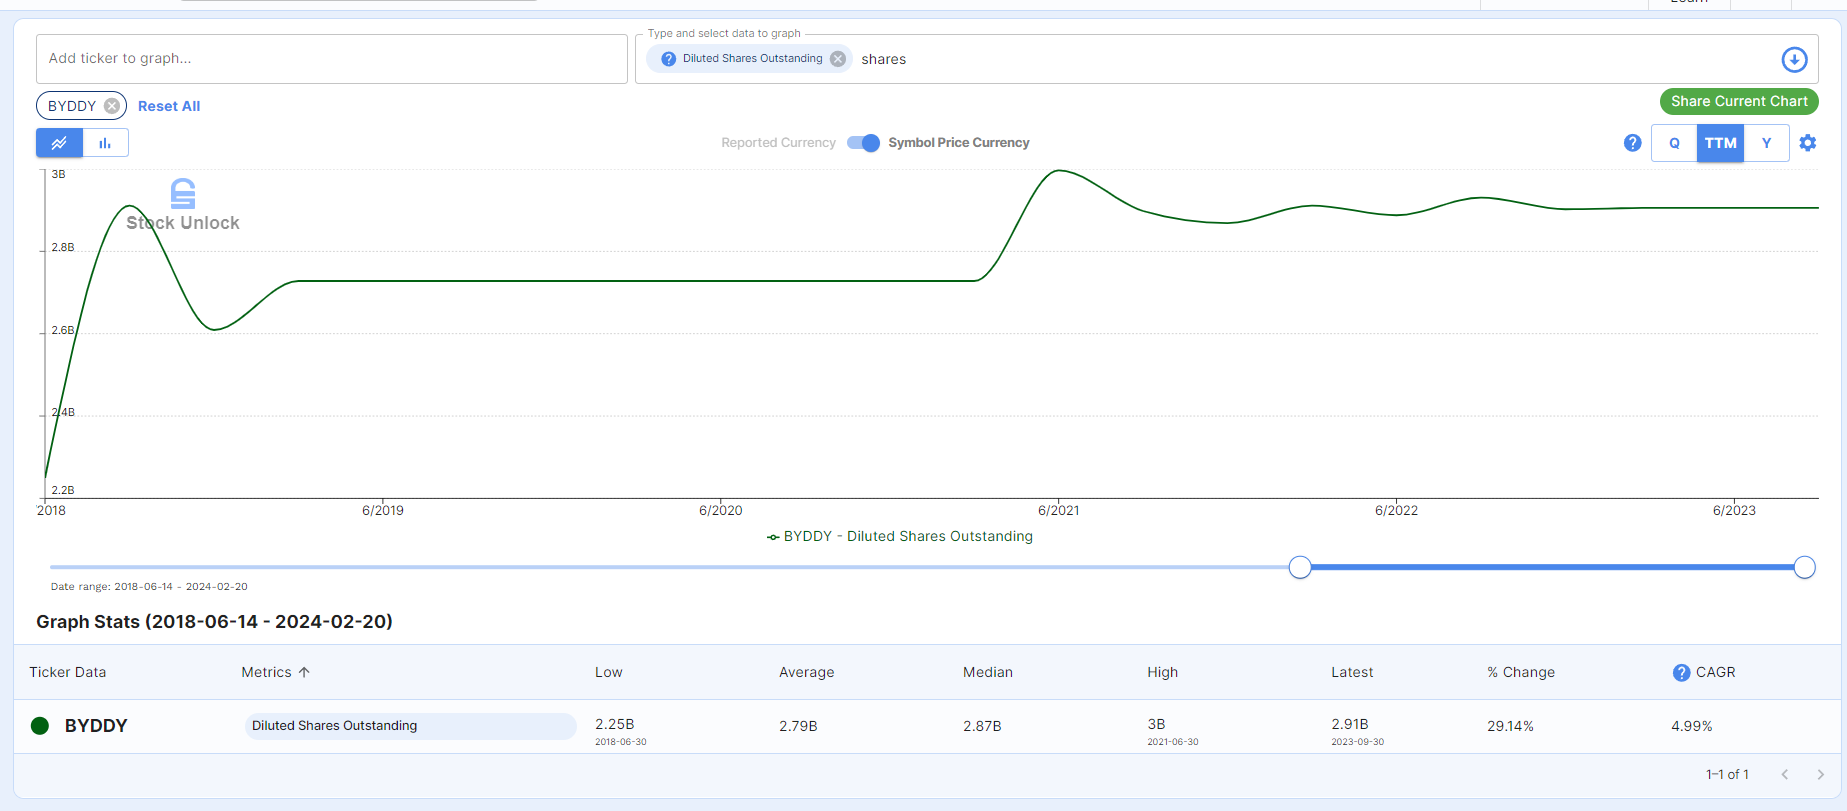
Task: Select Quarterly (Q) period
Action: pos(1674,143)
